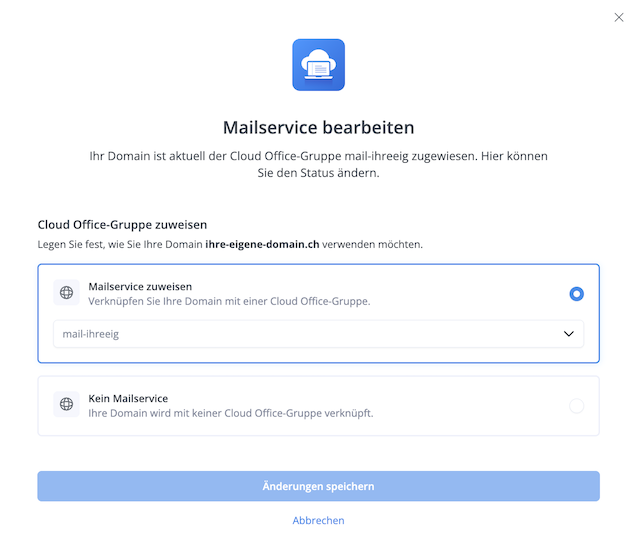
Task: Click the 'Ihr Domain ist aktuell' paragraph
Action: (318, 164)
